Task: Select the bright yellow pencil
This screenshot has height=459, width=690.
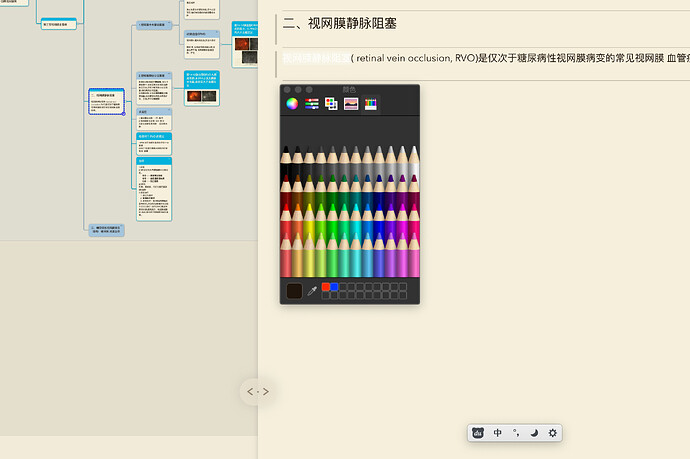Action: [309, 218]
